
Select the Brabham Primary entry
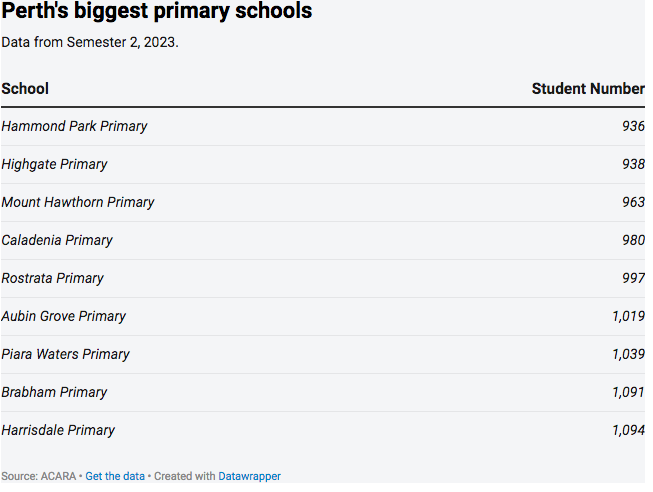click(x=54, y=393)
